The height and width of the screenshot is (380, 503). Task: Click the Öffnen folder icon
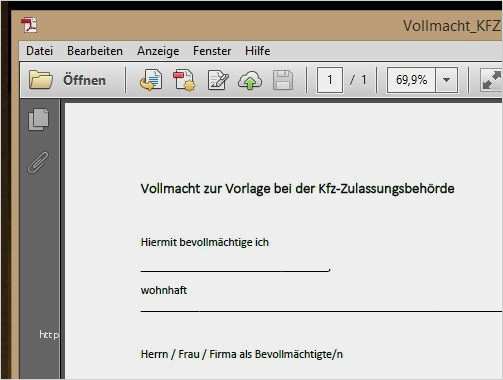pyautogui.click(x=41, y=80)
